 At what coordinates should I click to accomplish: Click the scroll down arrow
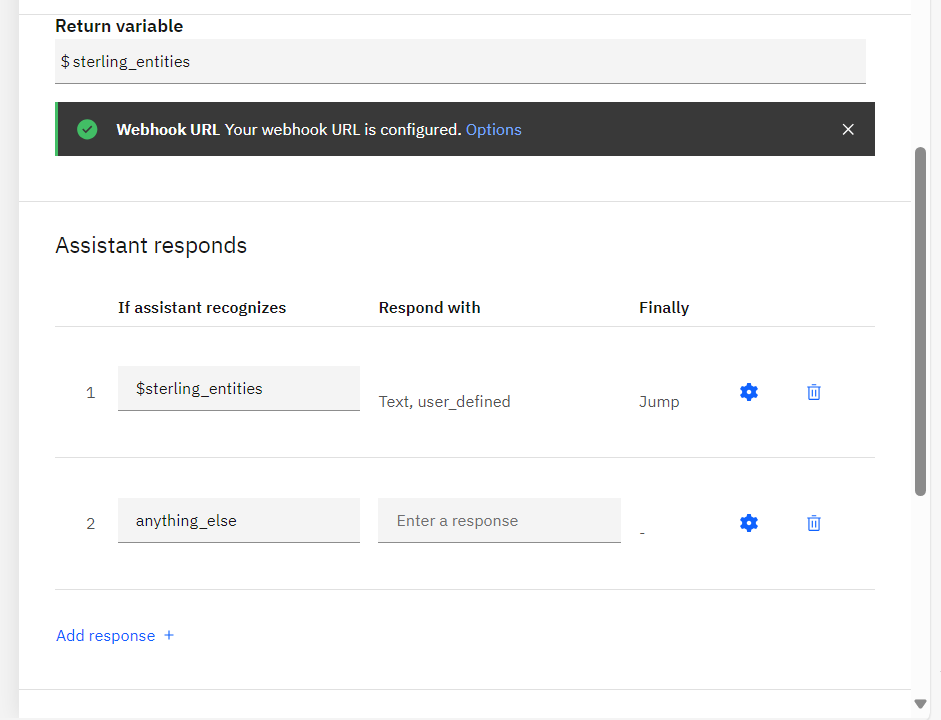[920, 704]
